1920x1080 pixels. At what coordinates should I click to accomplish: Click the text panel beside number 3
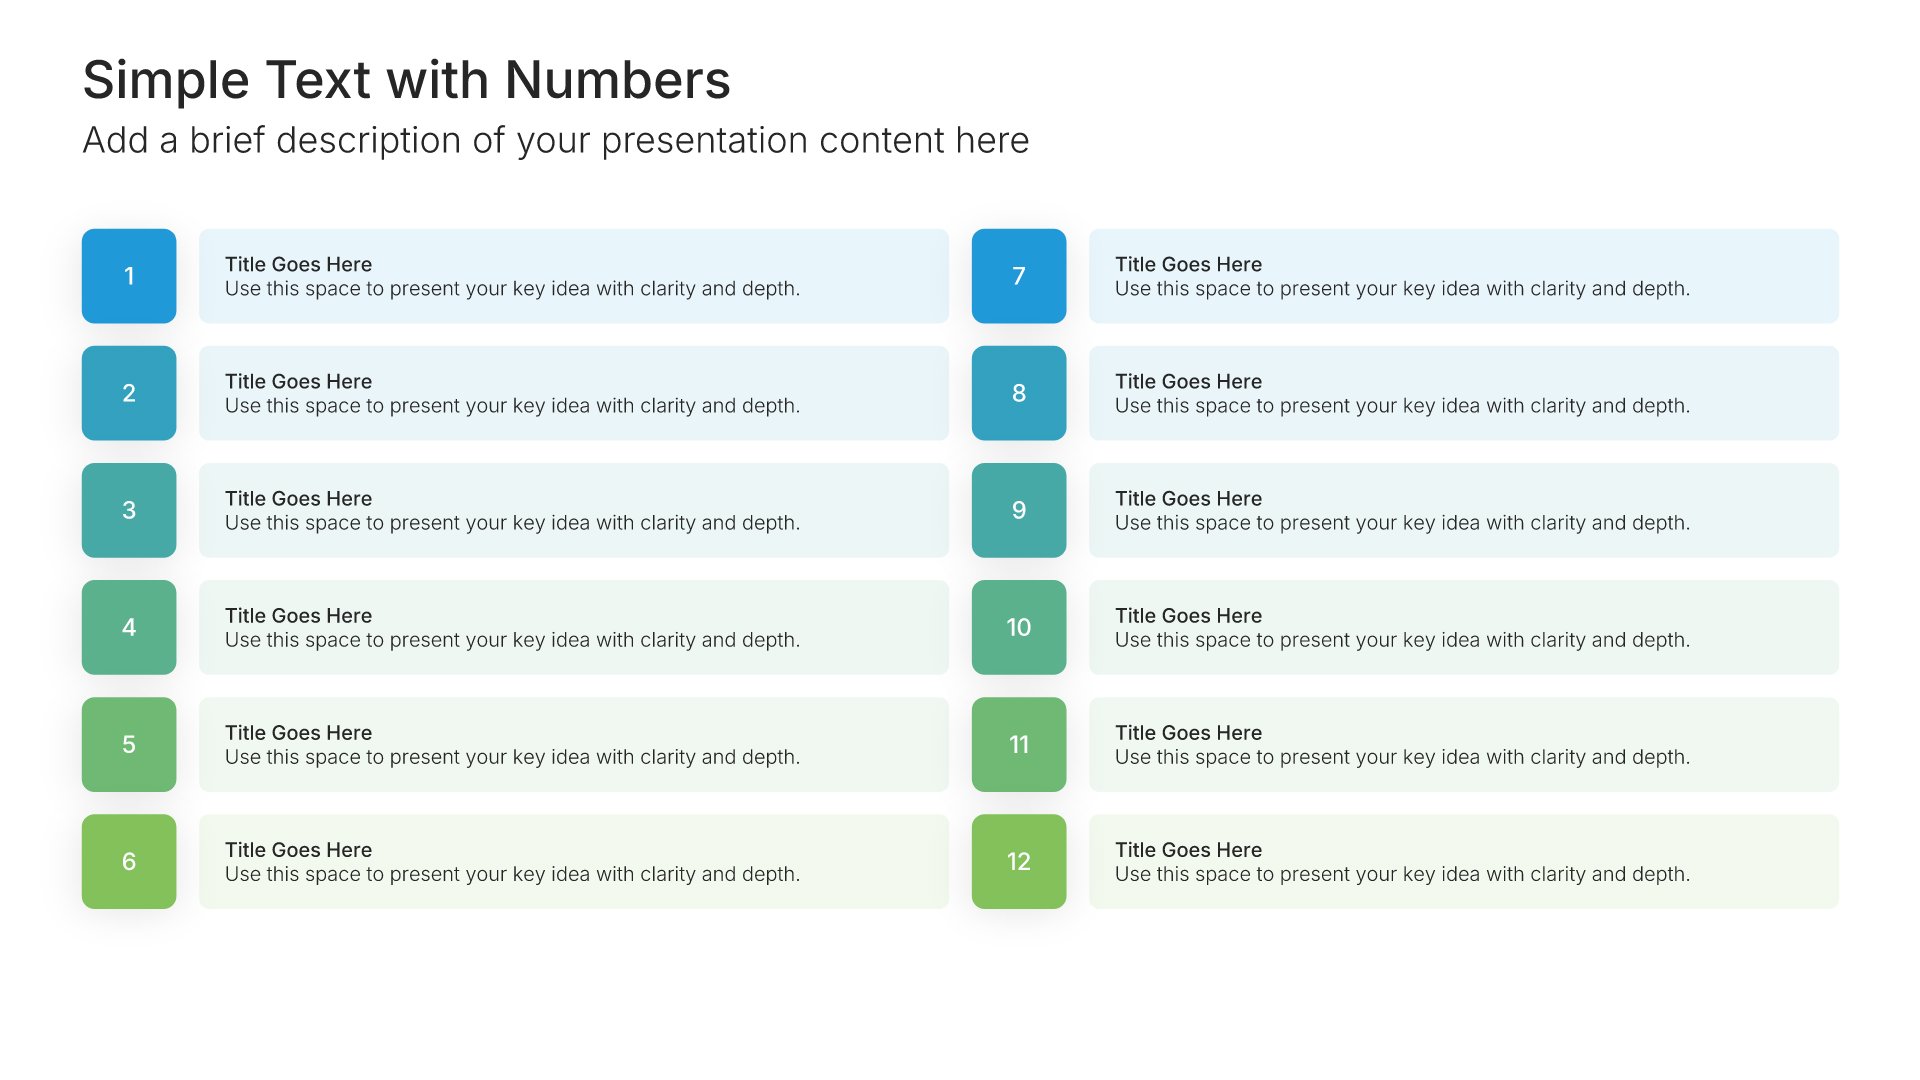[574, 510]
